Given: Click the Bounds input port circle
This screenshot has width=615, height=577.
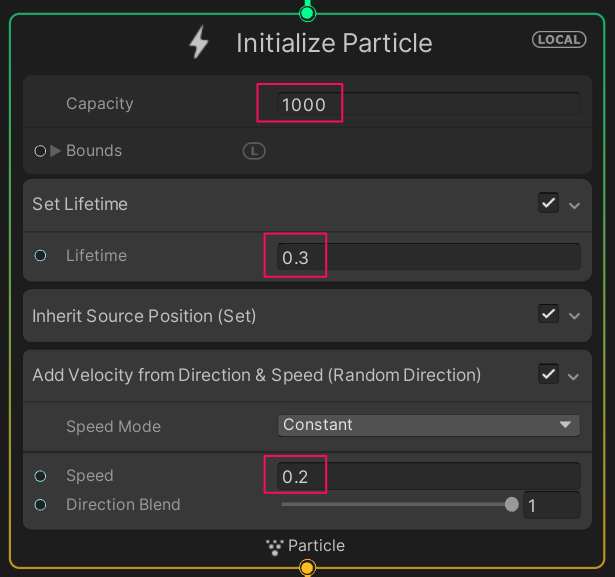Looking at the screenshot, I should tap(40, 151).
